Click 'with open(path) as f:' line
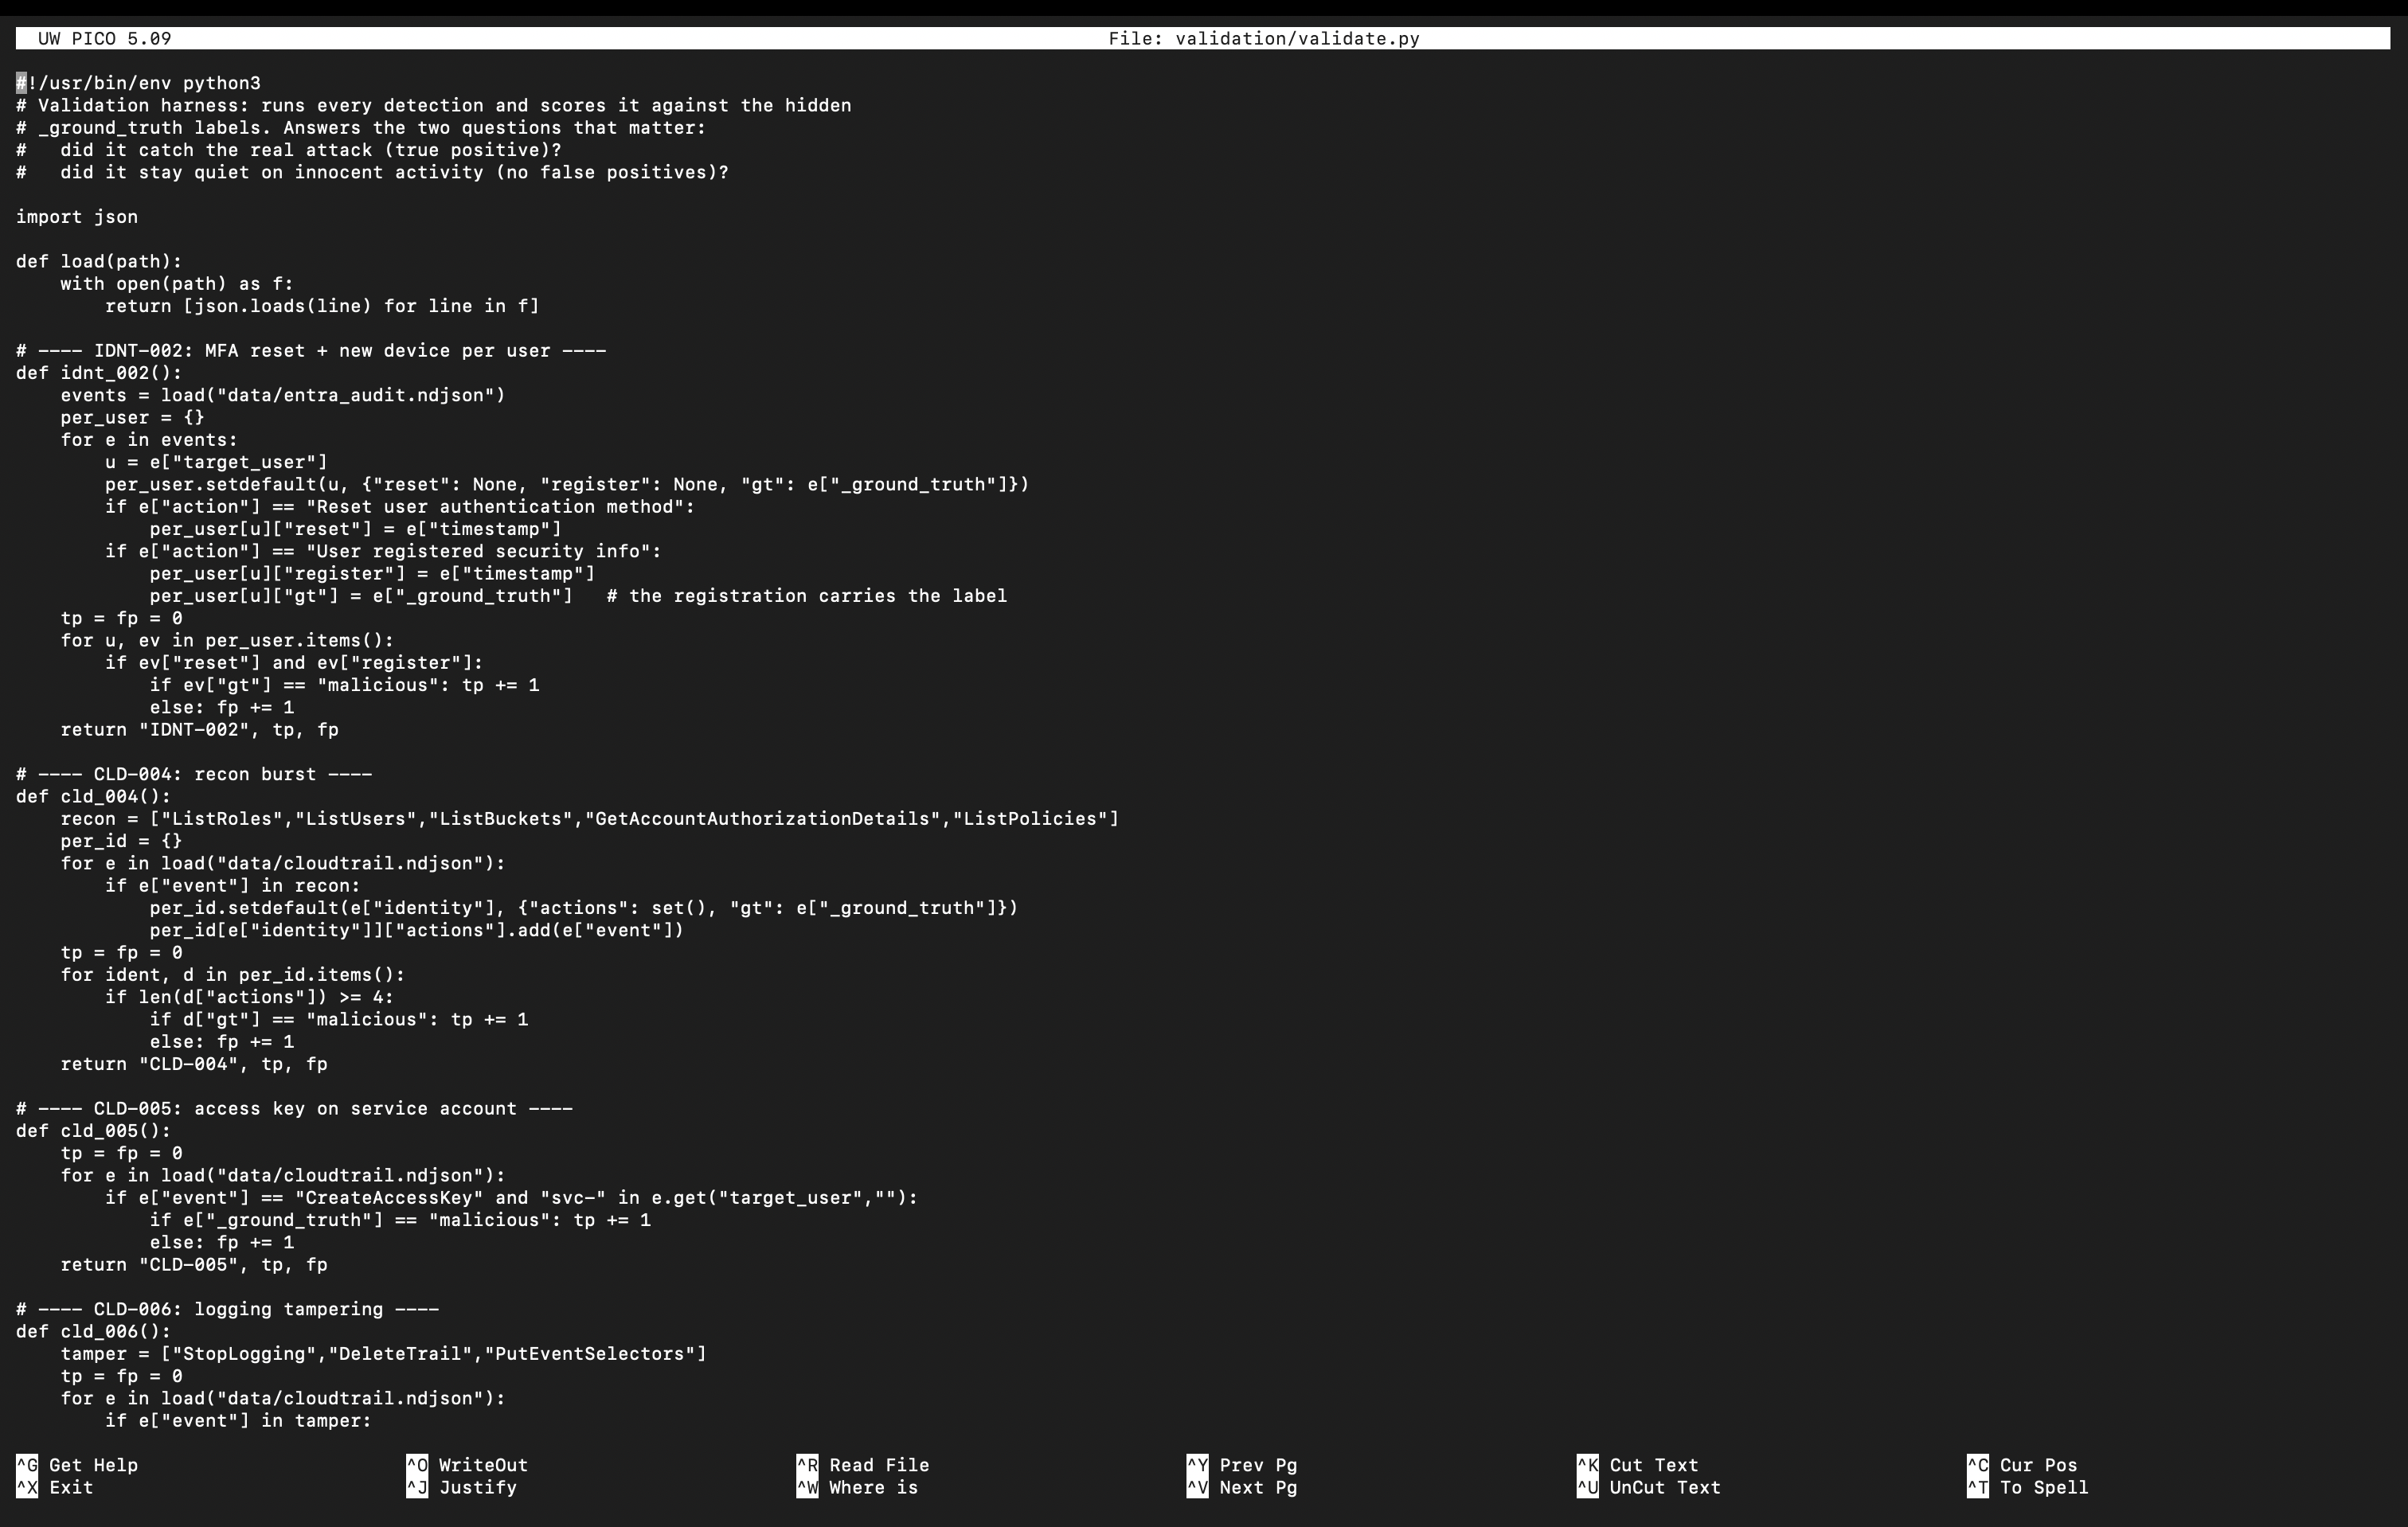Screen dimensions: 2408x1527 pos(177,284)
